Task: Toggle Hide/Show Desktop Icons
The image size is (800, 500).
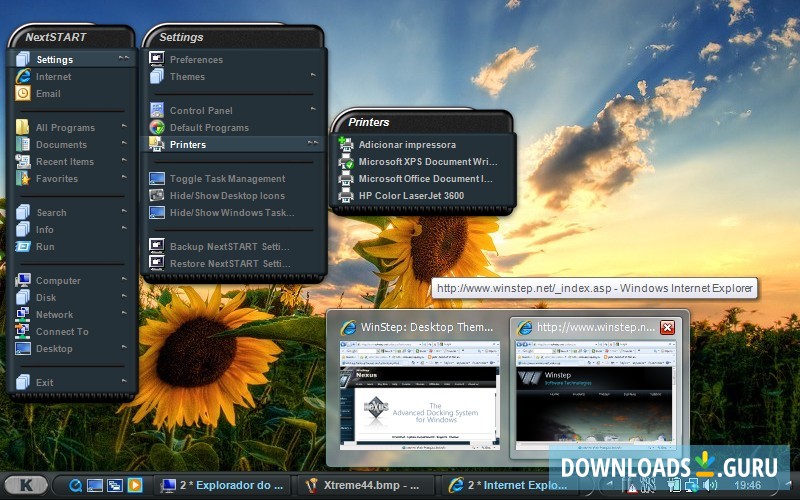Action: (x=227, y=196)
